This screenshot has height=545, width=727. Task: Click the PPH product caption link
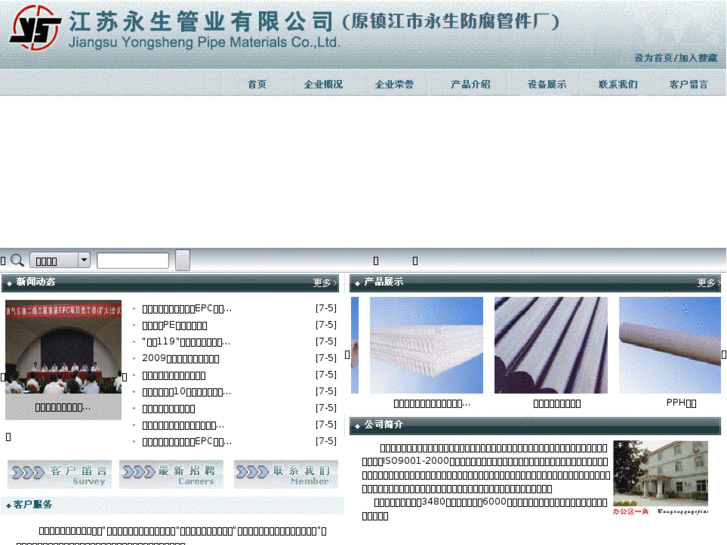681,403
